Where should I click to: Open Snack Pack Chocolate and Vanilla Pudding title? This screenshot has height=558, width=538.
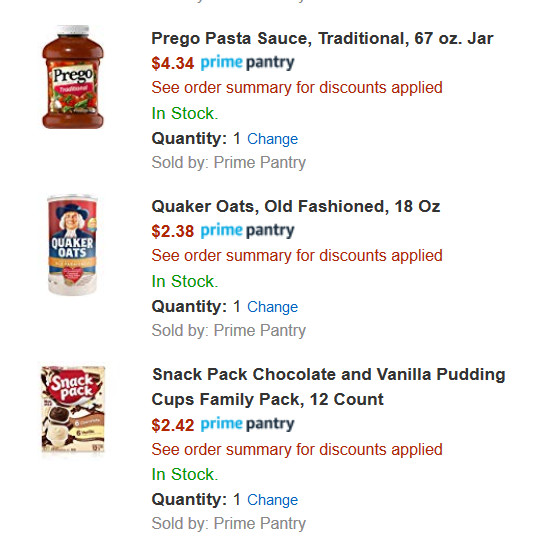(x=328, y=387)
